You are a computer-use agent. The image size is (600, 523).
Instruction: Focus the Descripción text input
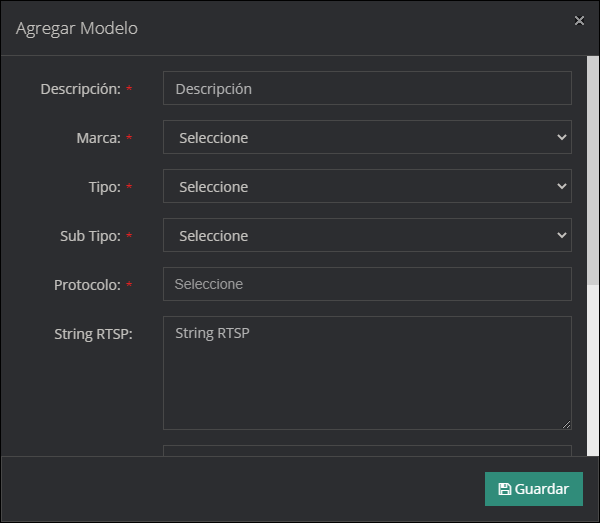pyautogui.click(x=367, y=89)
